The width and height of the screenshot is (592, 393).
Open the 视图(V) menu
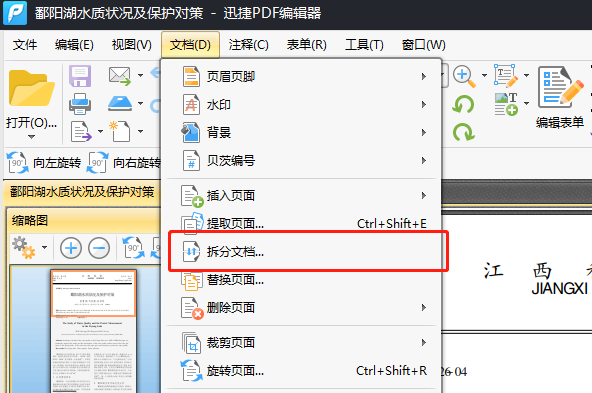pos(131,45)
